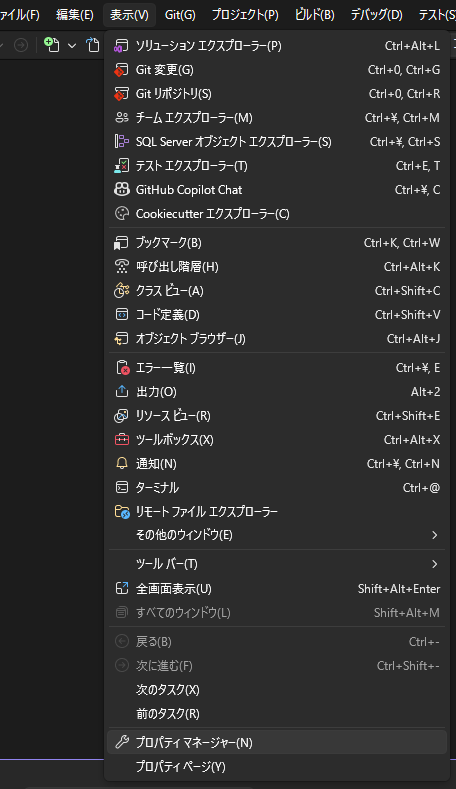Screen dimensions: 456x789
Task: Click the Git 変更 icon
Action: pos(121,70)
